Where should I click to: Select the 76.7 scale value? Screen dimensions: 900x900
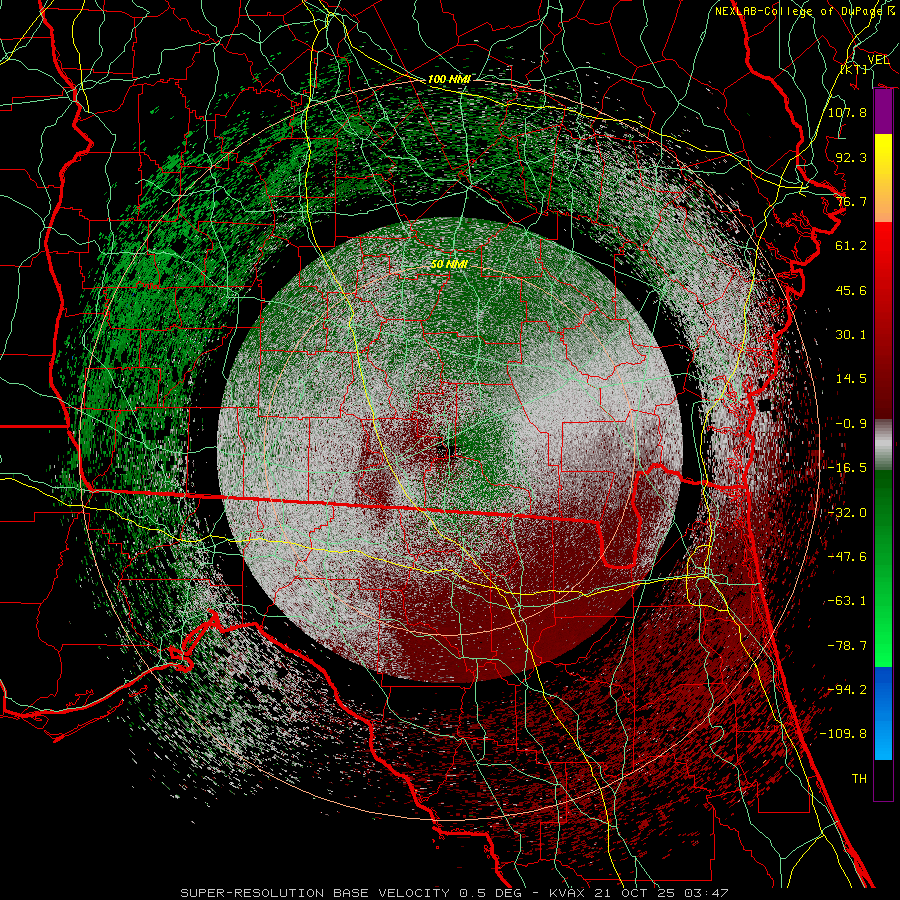tap(851, 201)
